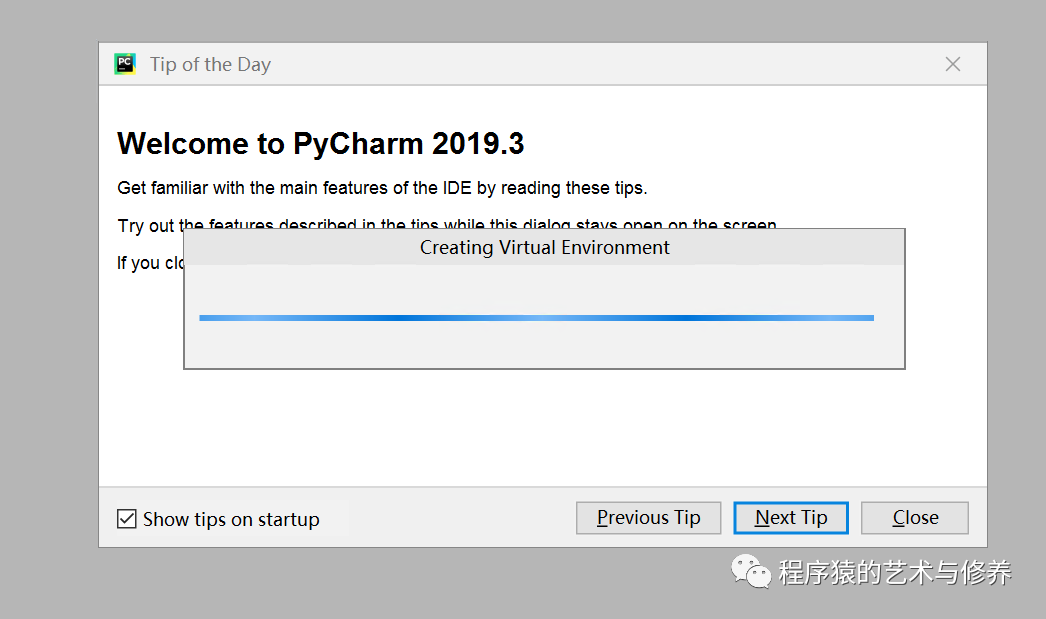Screen dimensions: 1046x619
Task: Click empty space below the progress bar in the popup
Action: click(544, 345)
